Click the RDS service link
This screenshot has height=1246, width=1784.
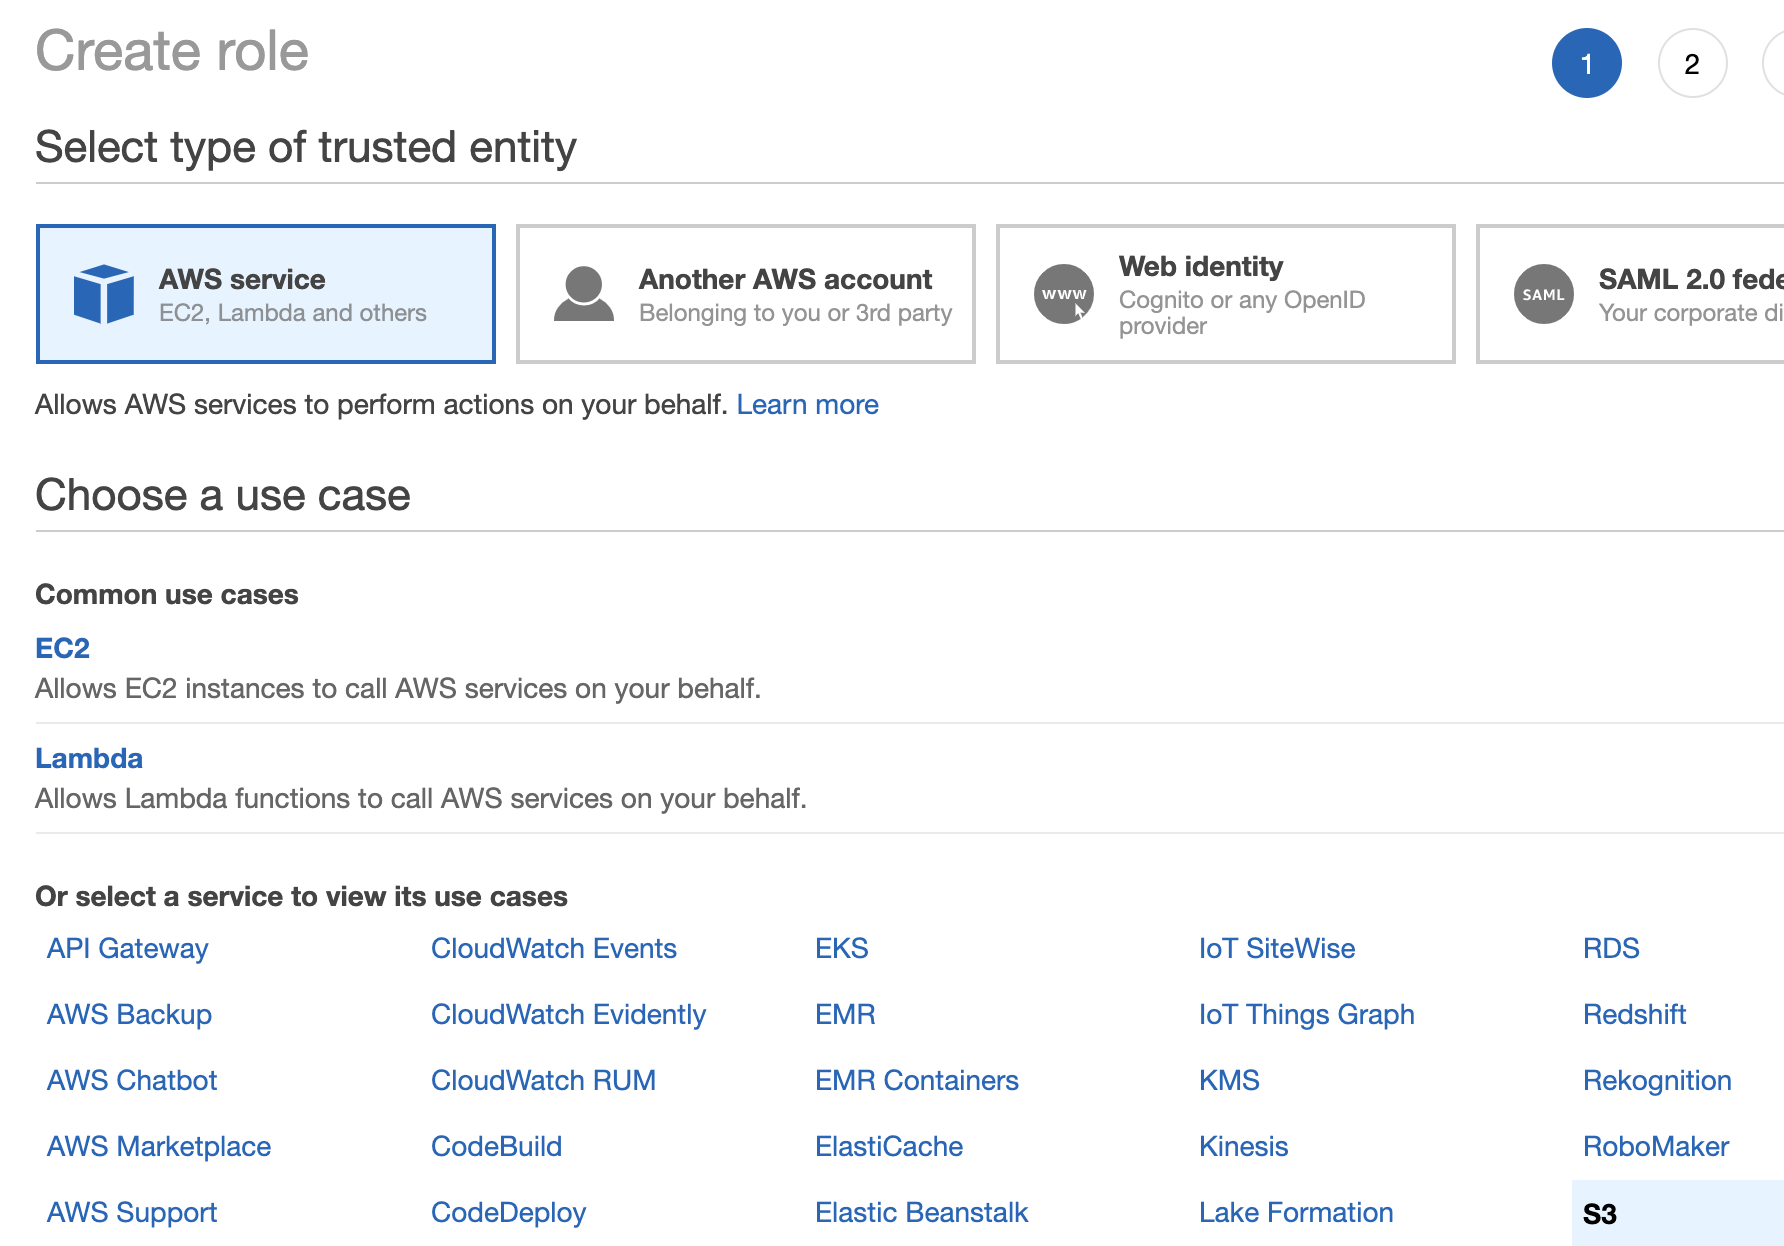[x=1611, y=948]
